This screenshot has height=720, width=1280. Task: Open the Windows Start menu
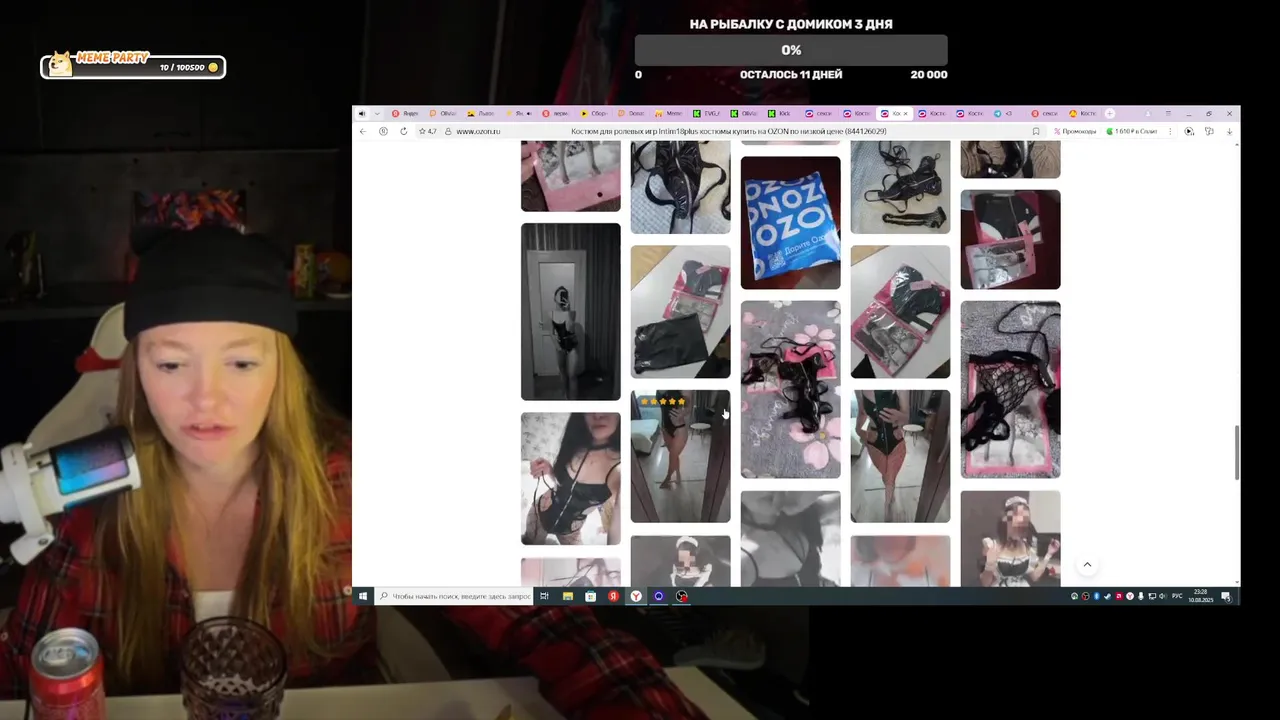[362, 596]
